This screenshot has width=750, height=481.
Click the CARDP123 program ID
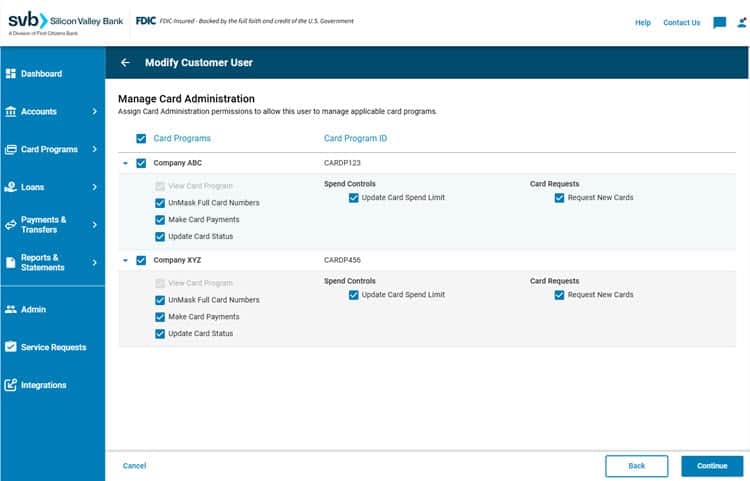(x=342, y=163)
